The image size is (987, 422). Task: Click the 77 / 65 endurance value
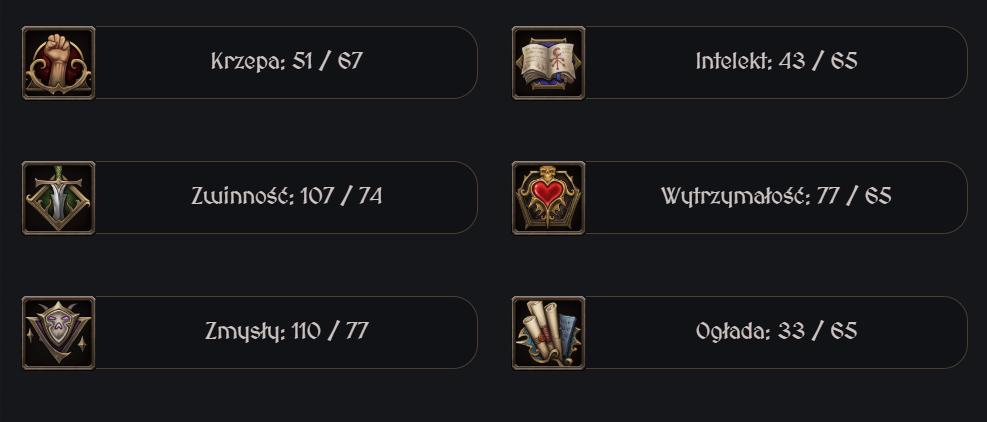[854, 196]
